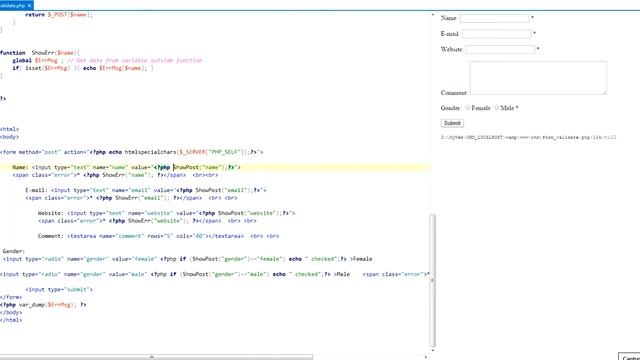
Task: Click the "<?php var_dump($ErrMsg); ?>" line
Action: coord(43,304)
